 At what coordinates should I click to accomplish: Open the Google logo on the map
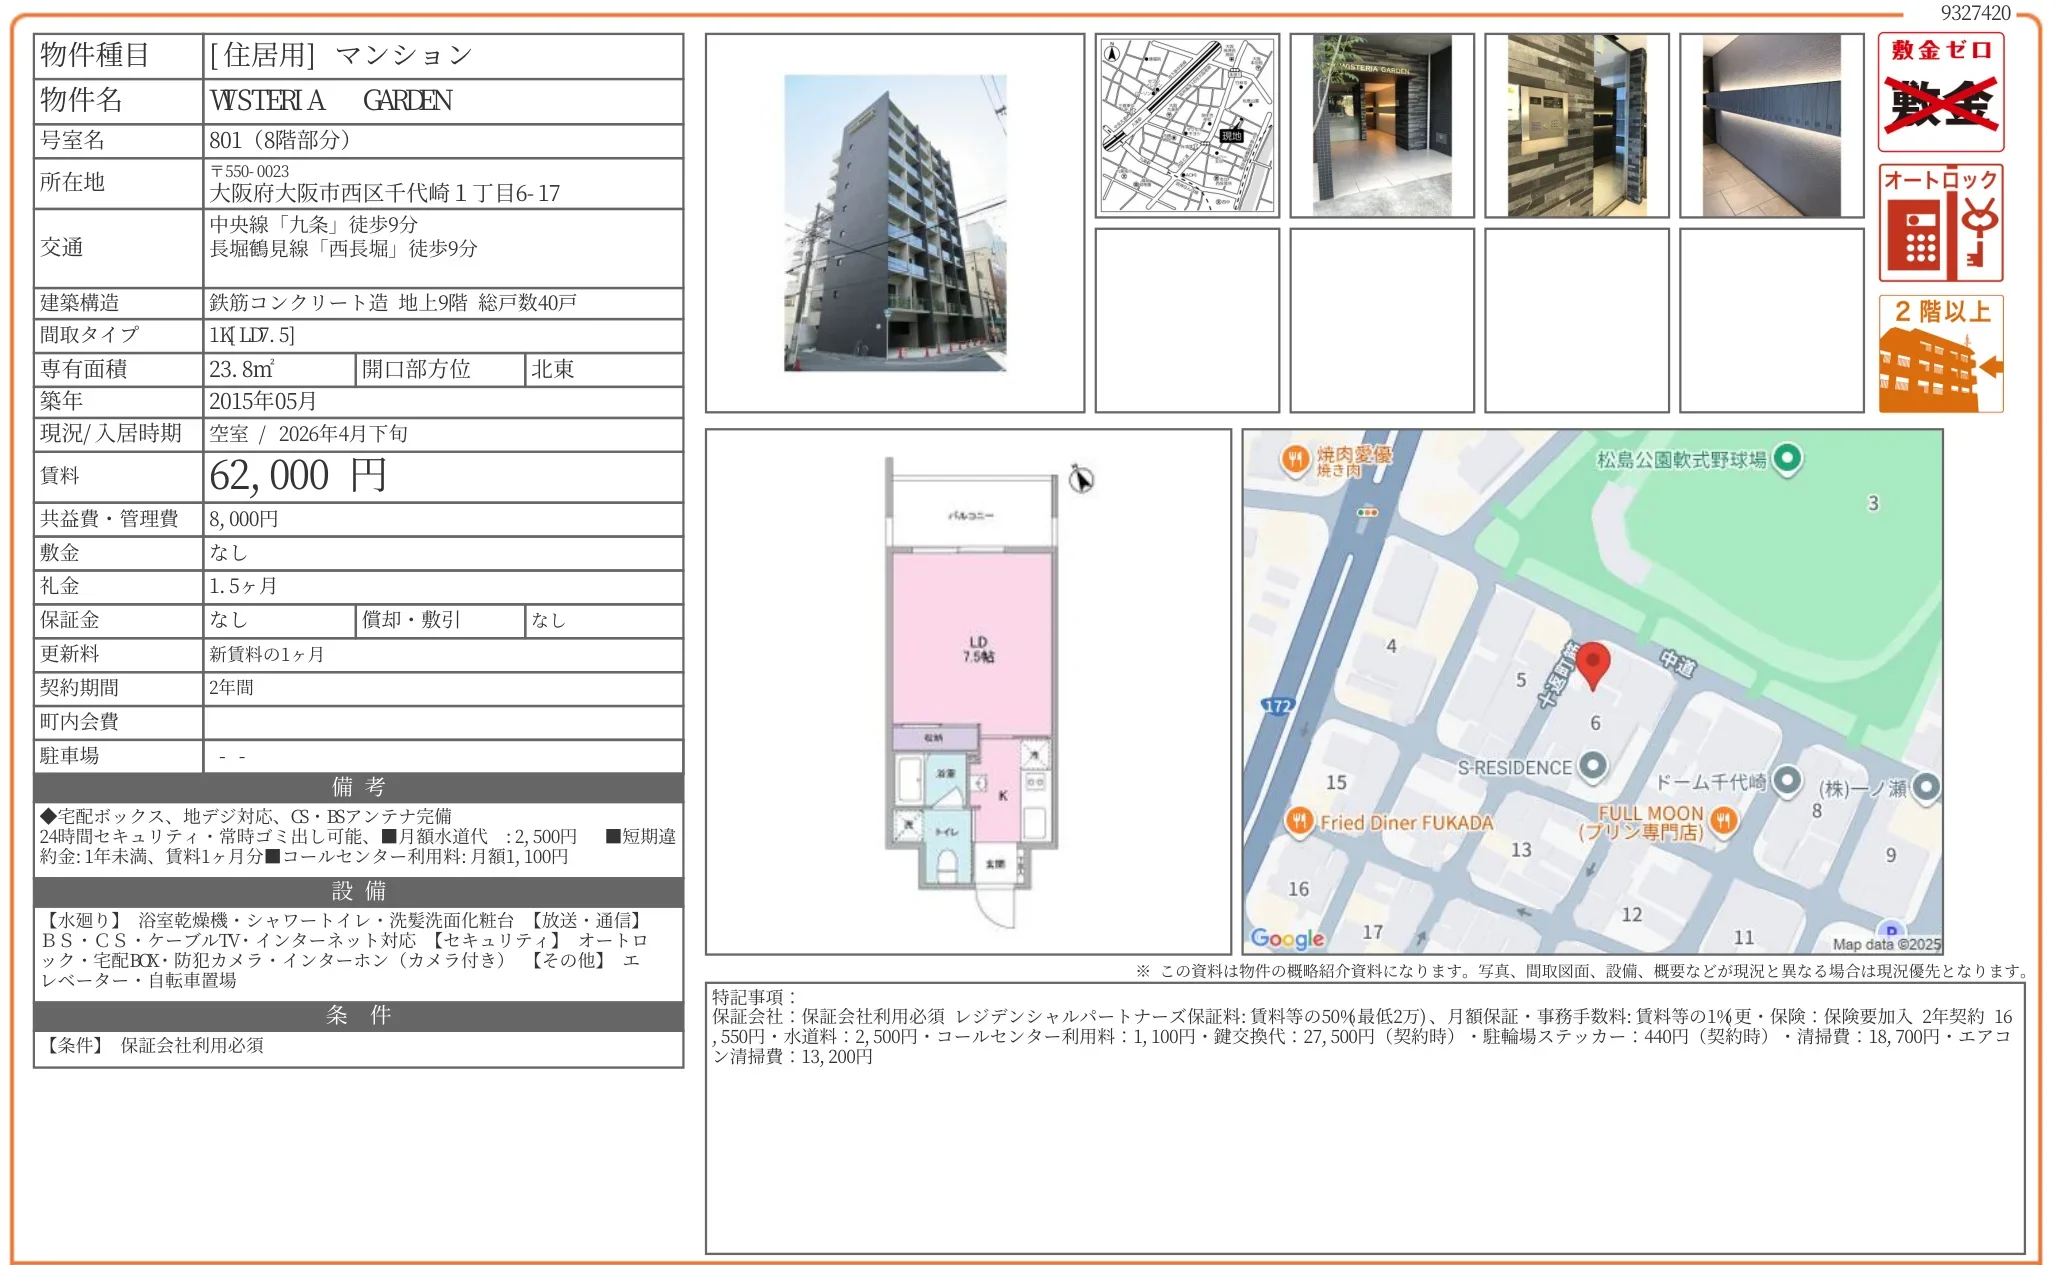click(1289, 937)
